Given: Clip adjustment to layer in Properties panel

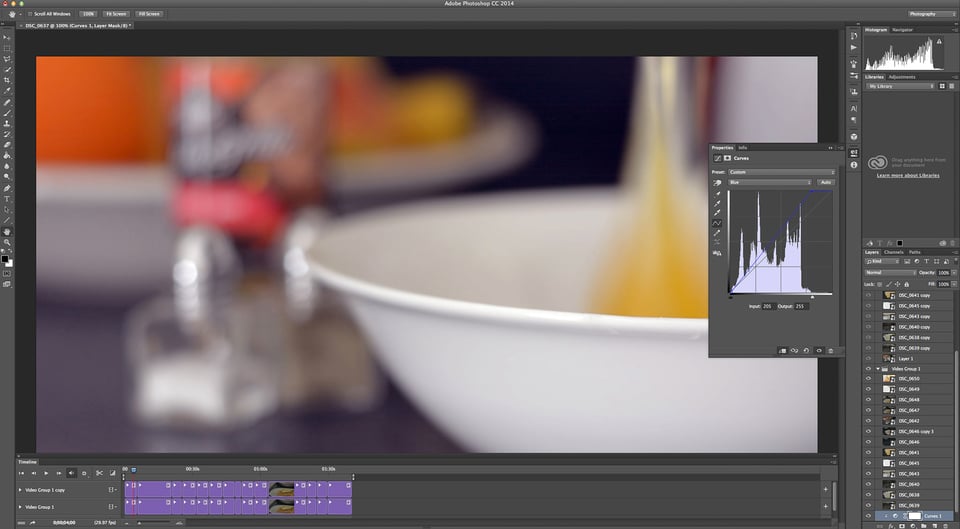Looking at the screenshot, I should [x=782, y=351].
